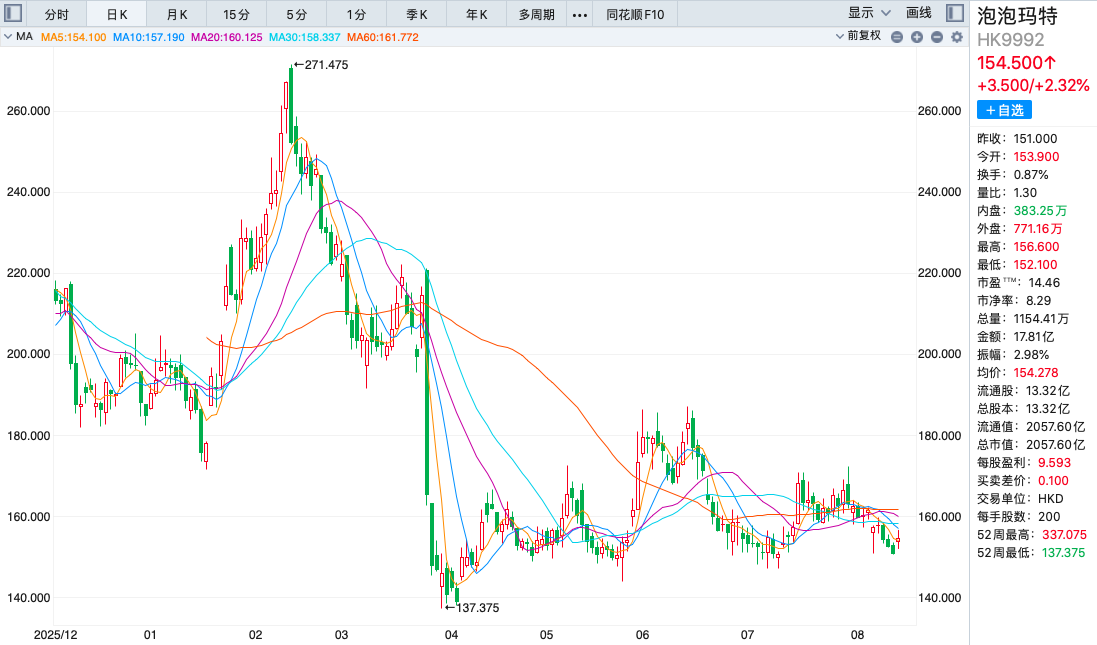Click MA10:157.190 indicator label
The width and height of the screenshot is (1097, 645).
(x=148, y=37)
